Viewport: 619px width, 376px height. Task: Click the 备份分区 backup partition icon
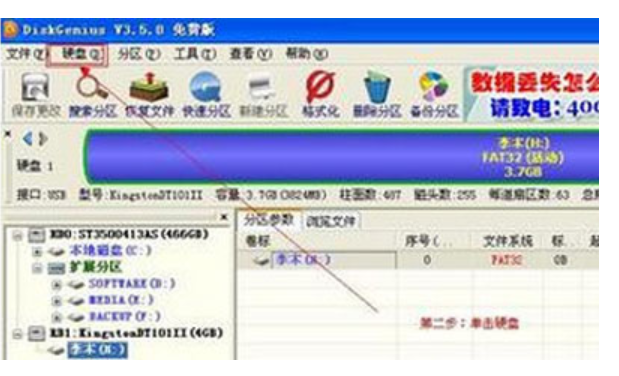pyautogui.click(x=433, y=86)
